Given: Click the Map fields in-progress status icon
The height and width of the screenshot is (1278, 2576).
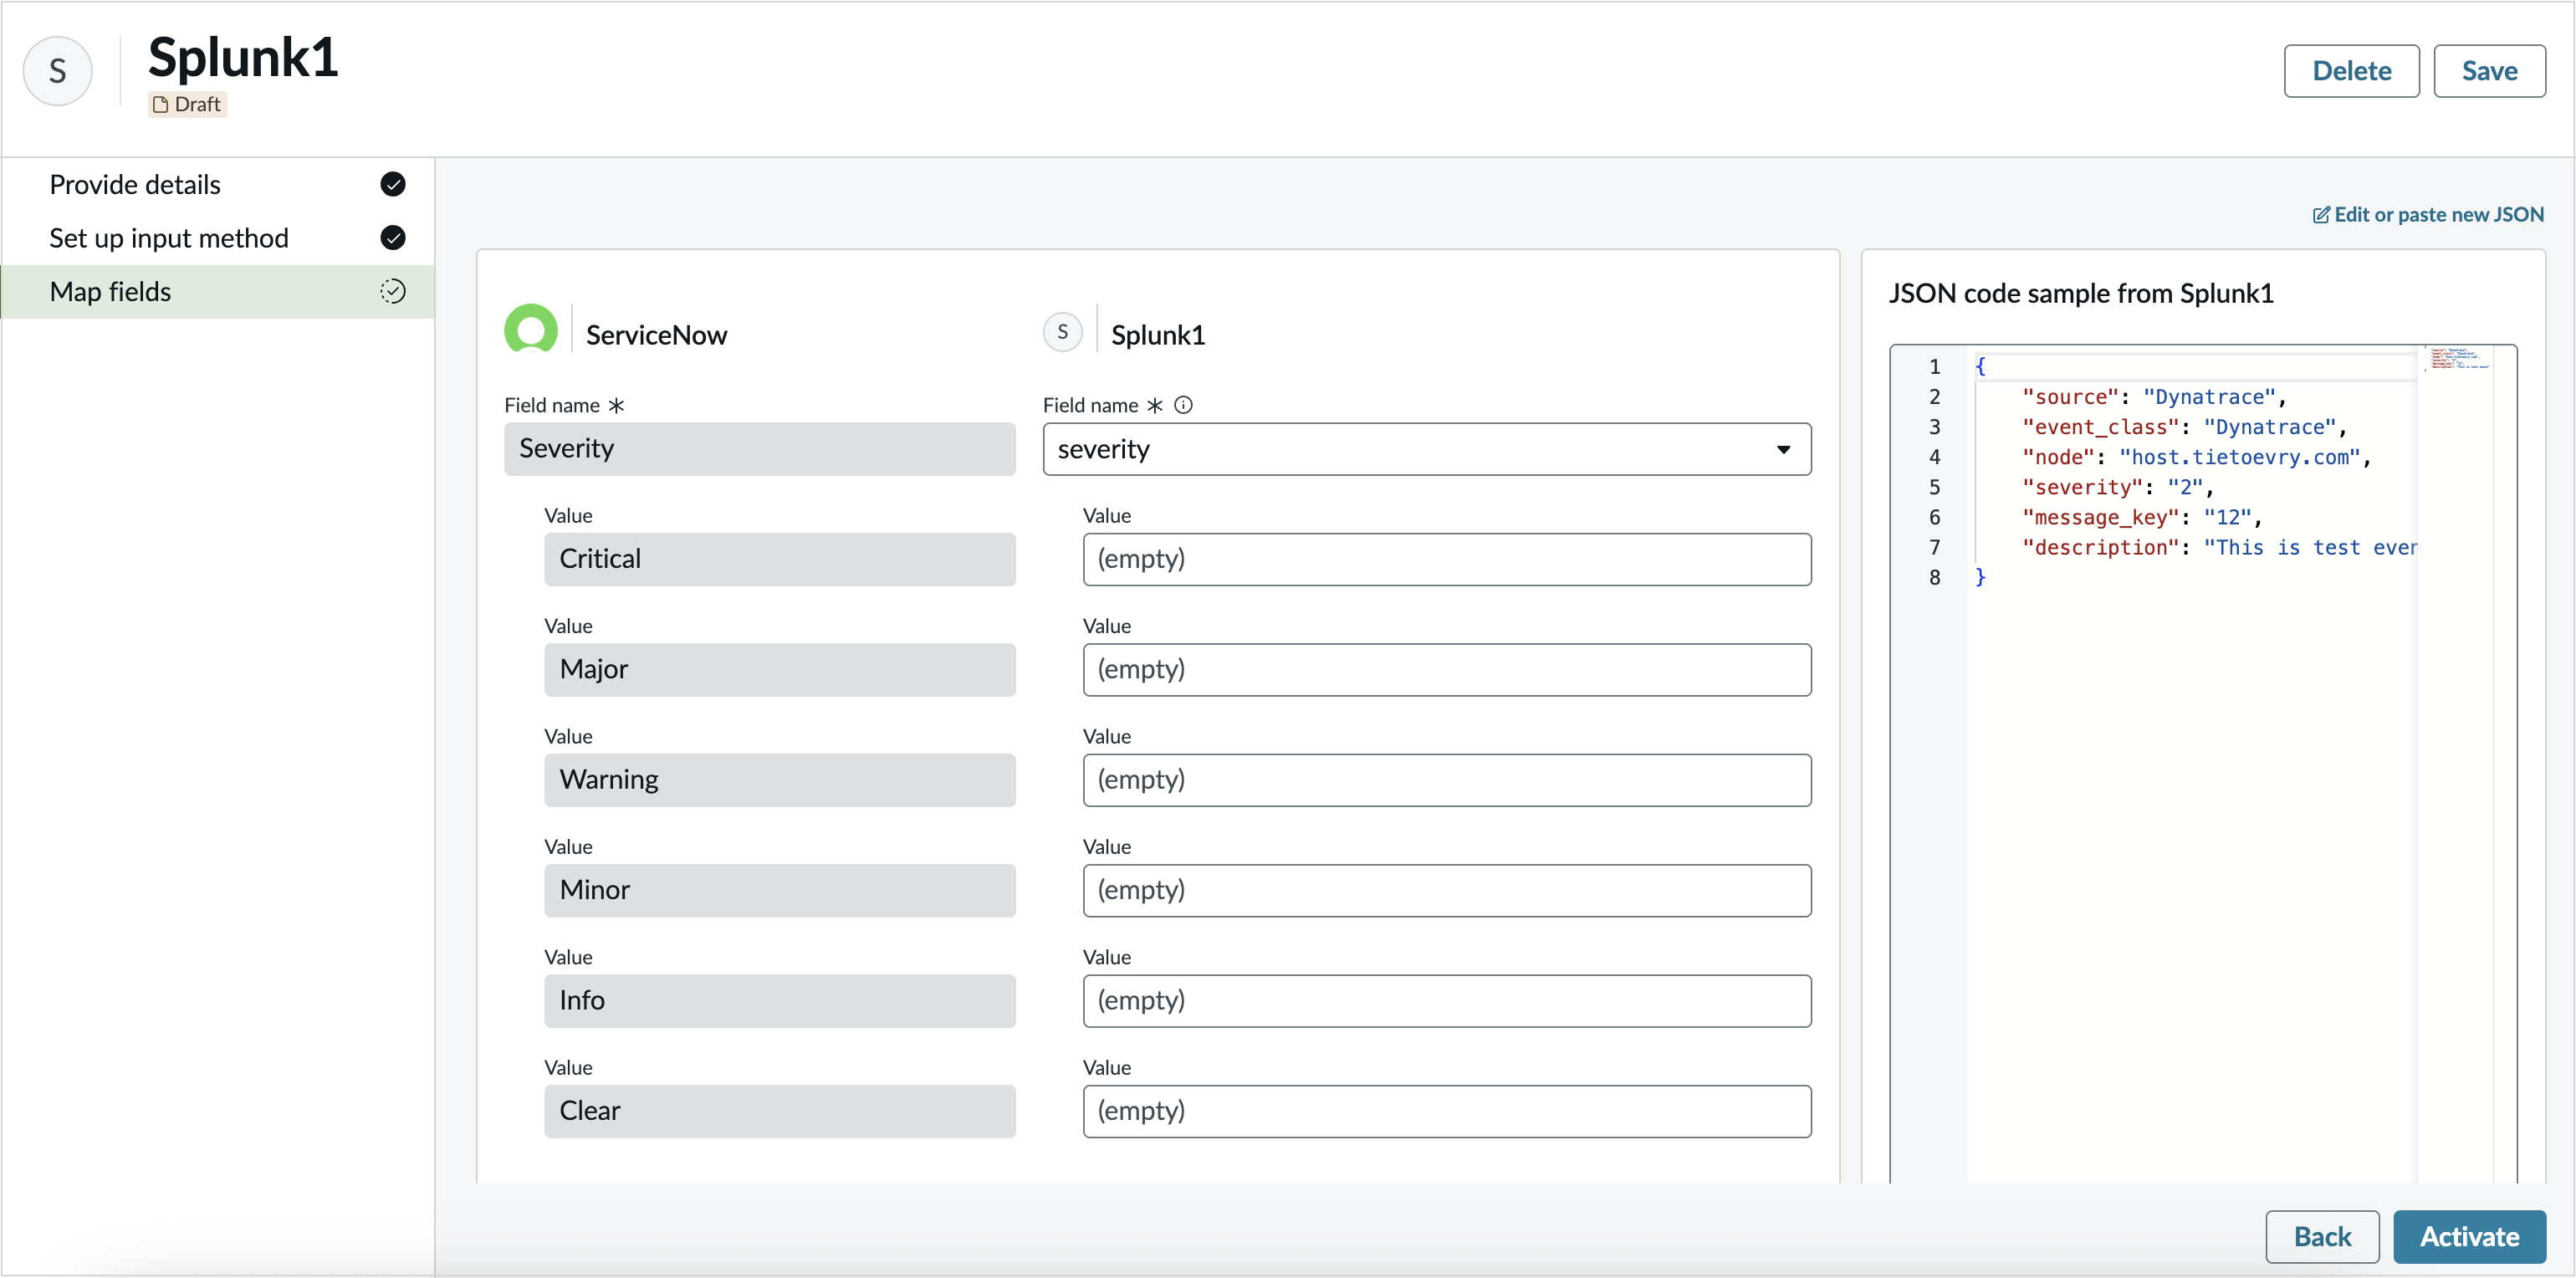Looking at the screenshot, I should [393, 291].
